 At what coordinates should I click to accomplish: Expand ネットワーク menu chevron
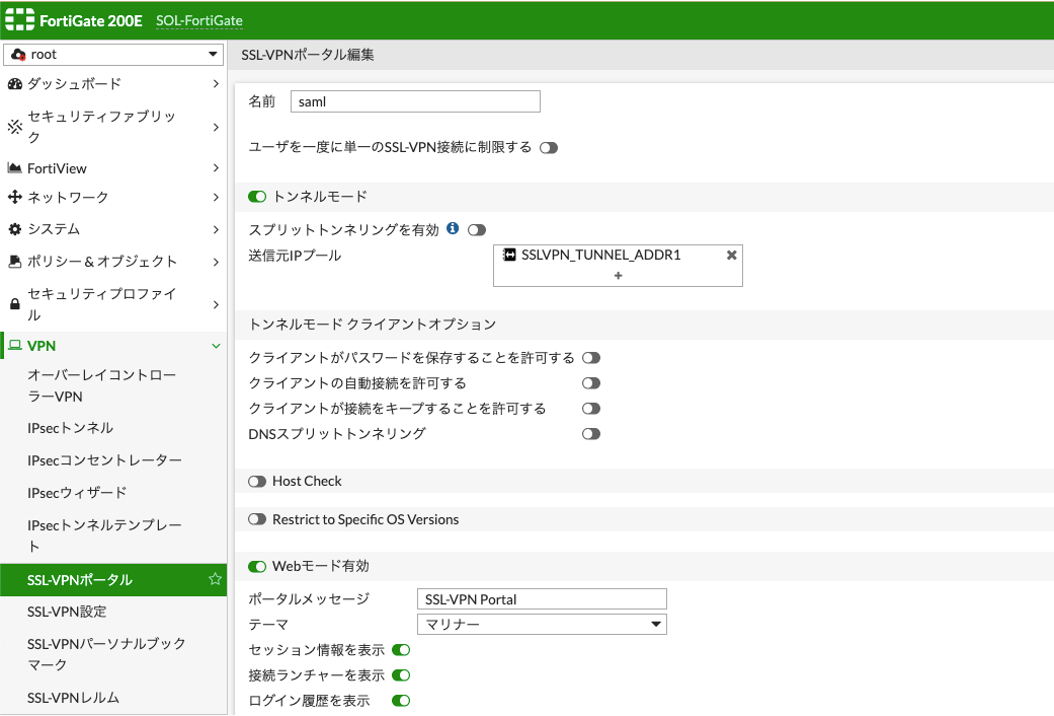216,197
